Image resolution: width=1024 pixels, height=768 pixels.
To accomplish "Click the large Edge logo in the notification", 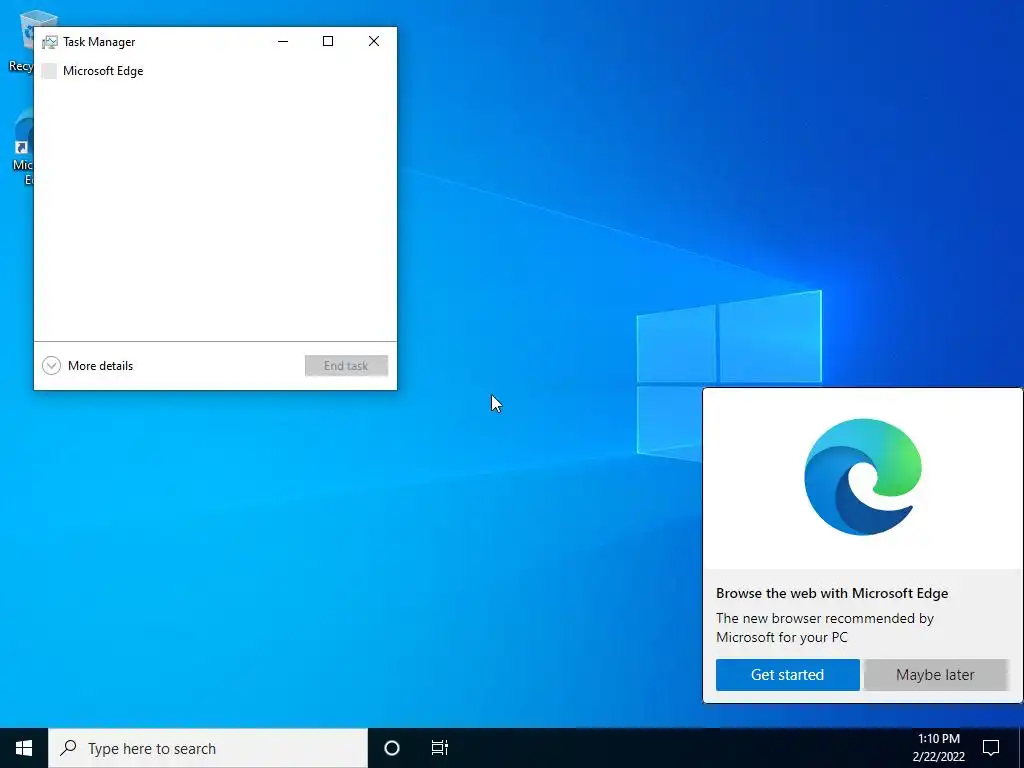I will 863,477.
